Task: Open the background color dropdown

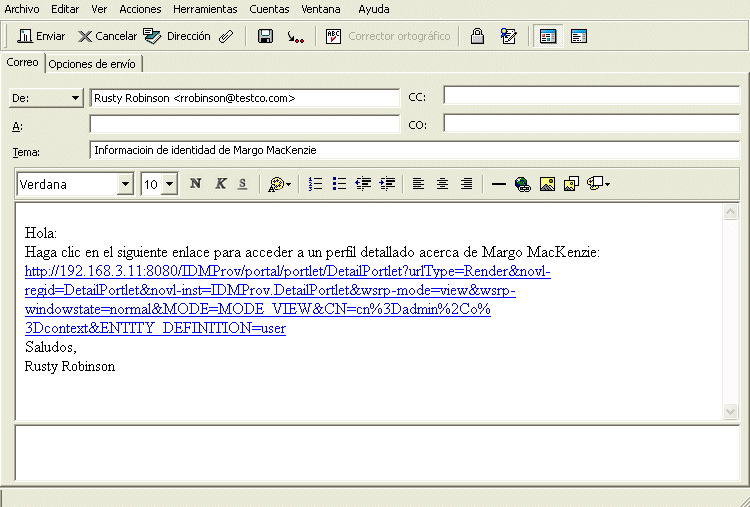Action: (x=598, y=184)
